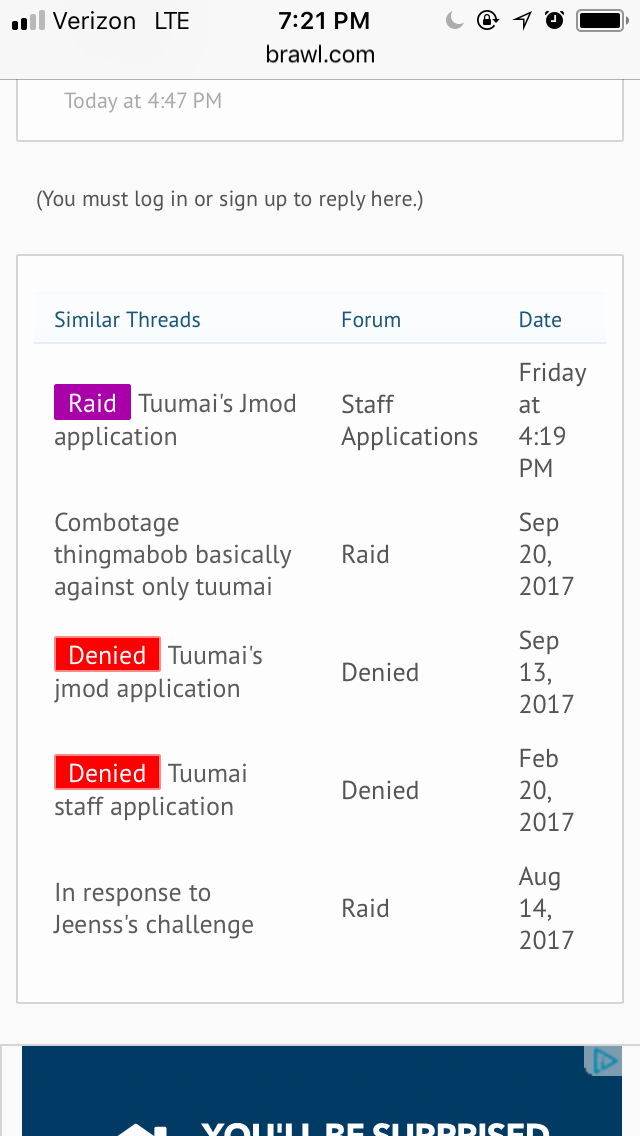Tap the battery indicator icon
Image resolution: width=640 pixels, height=1136 pixels.
click(x=601, y=20)
